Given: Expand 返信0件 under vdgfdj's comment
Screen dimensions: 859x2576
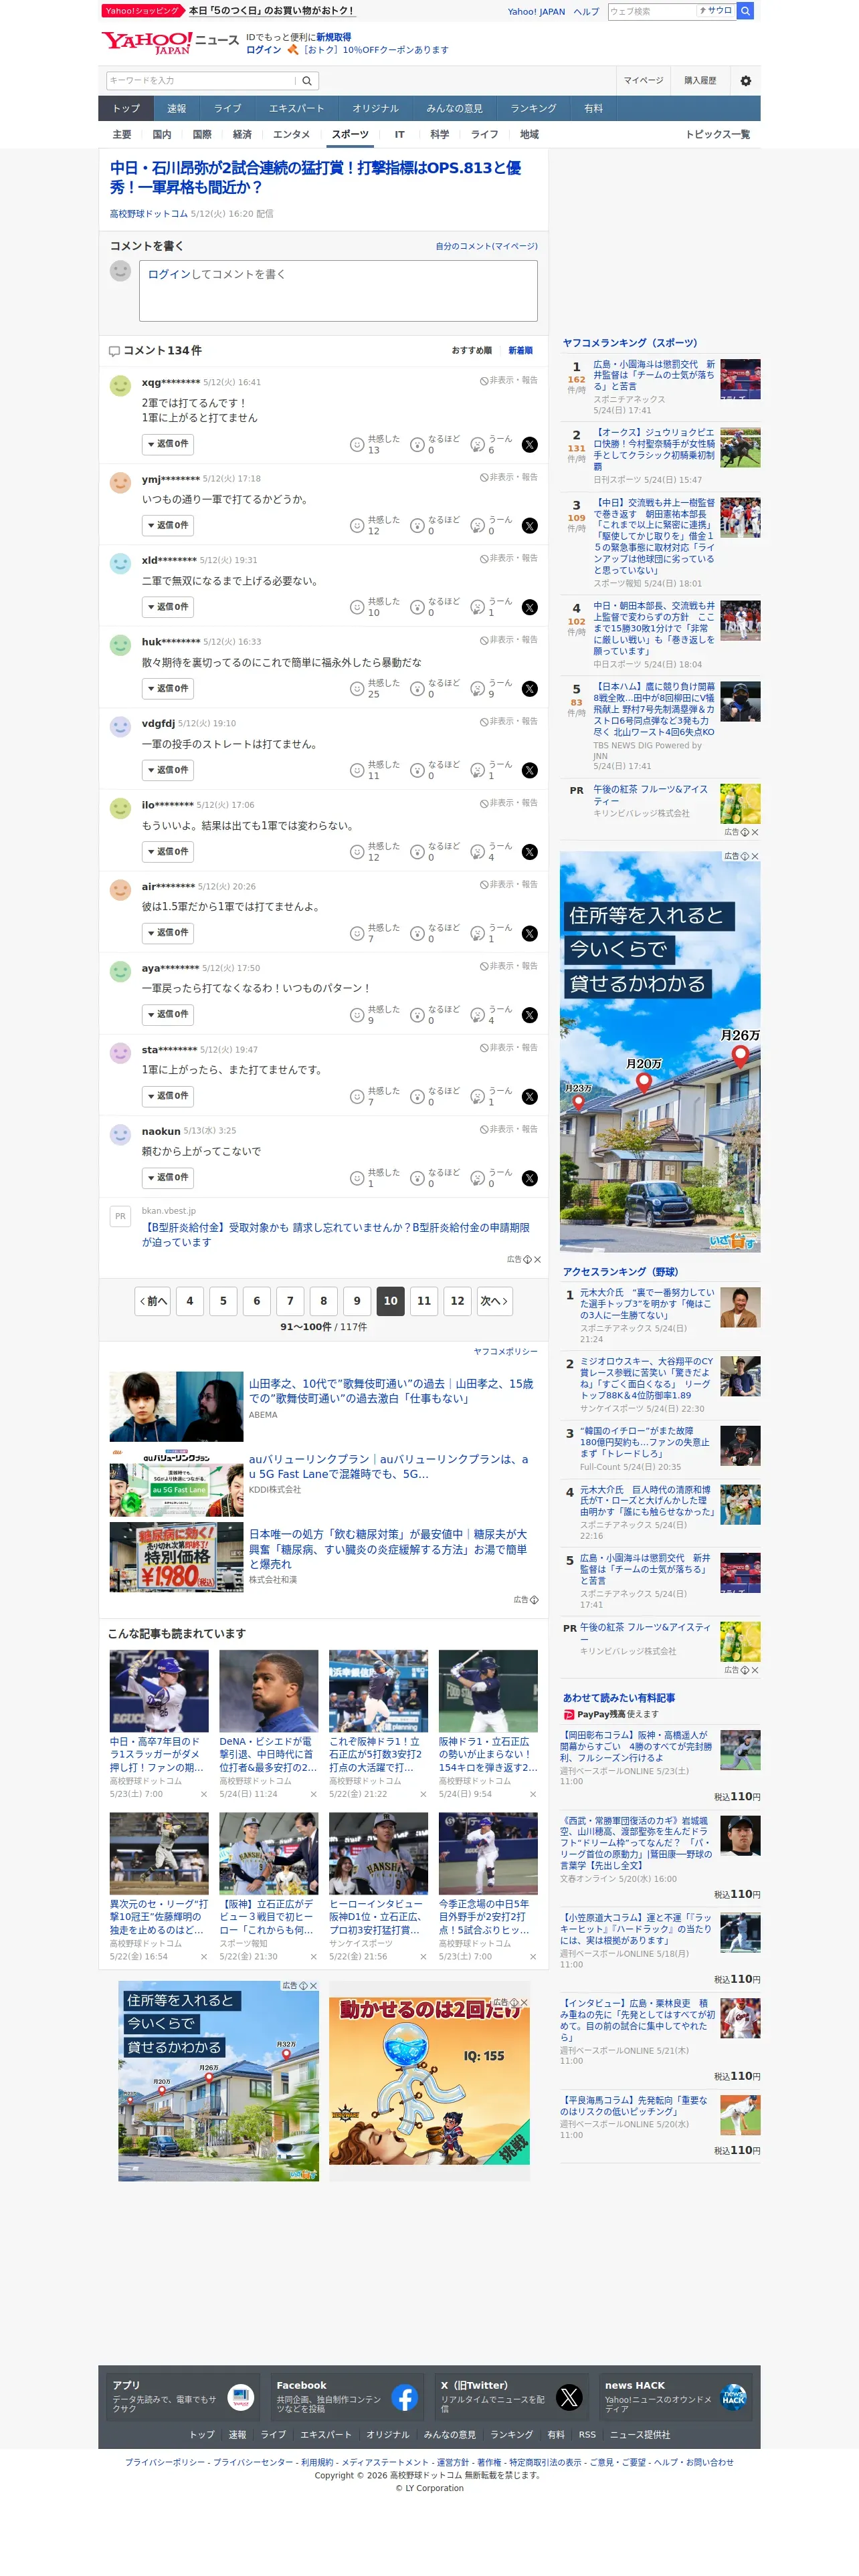Looking at the screenshot, I should point(168,771).
